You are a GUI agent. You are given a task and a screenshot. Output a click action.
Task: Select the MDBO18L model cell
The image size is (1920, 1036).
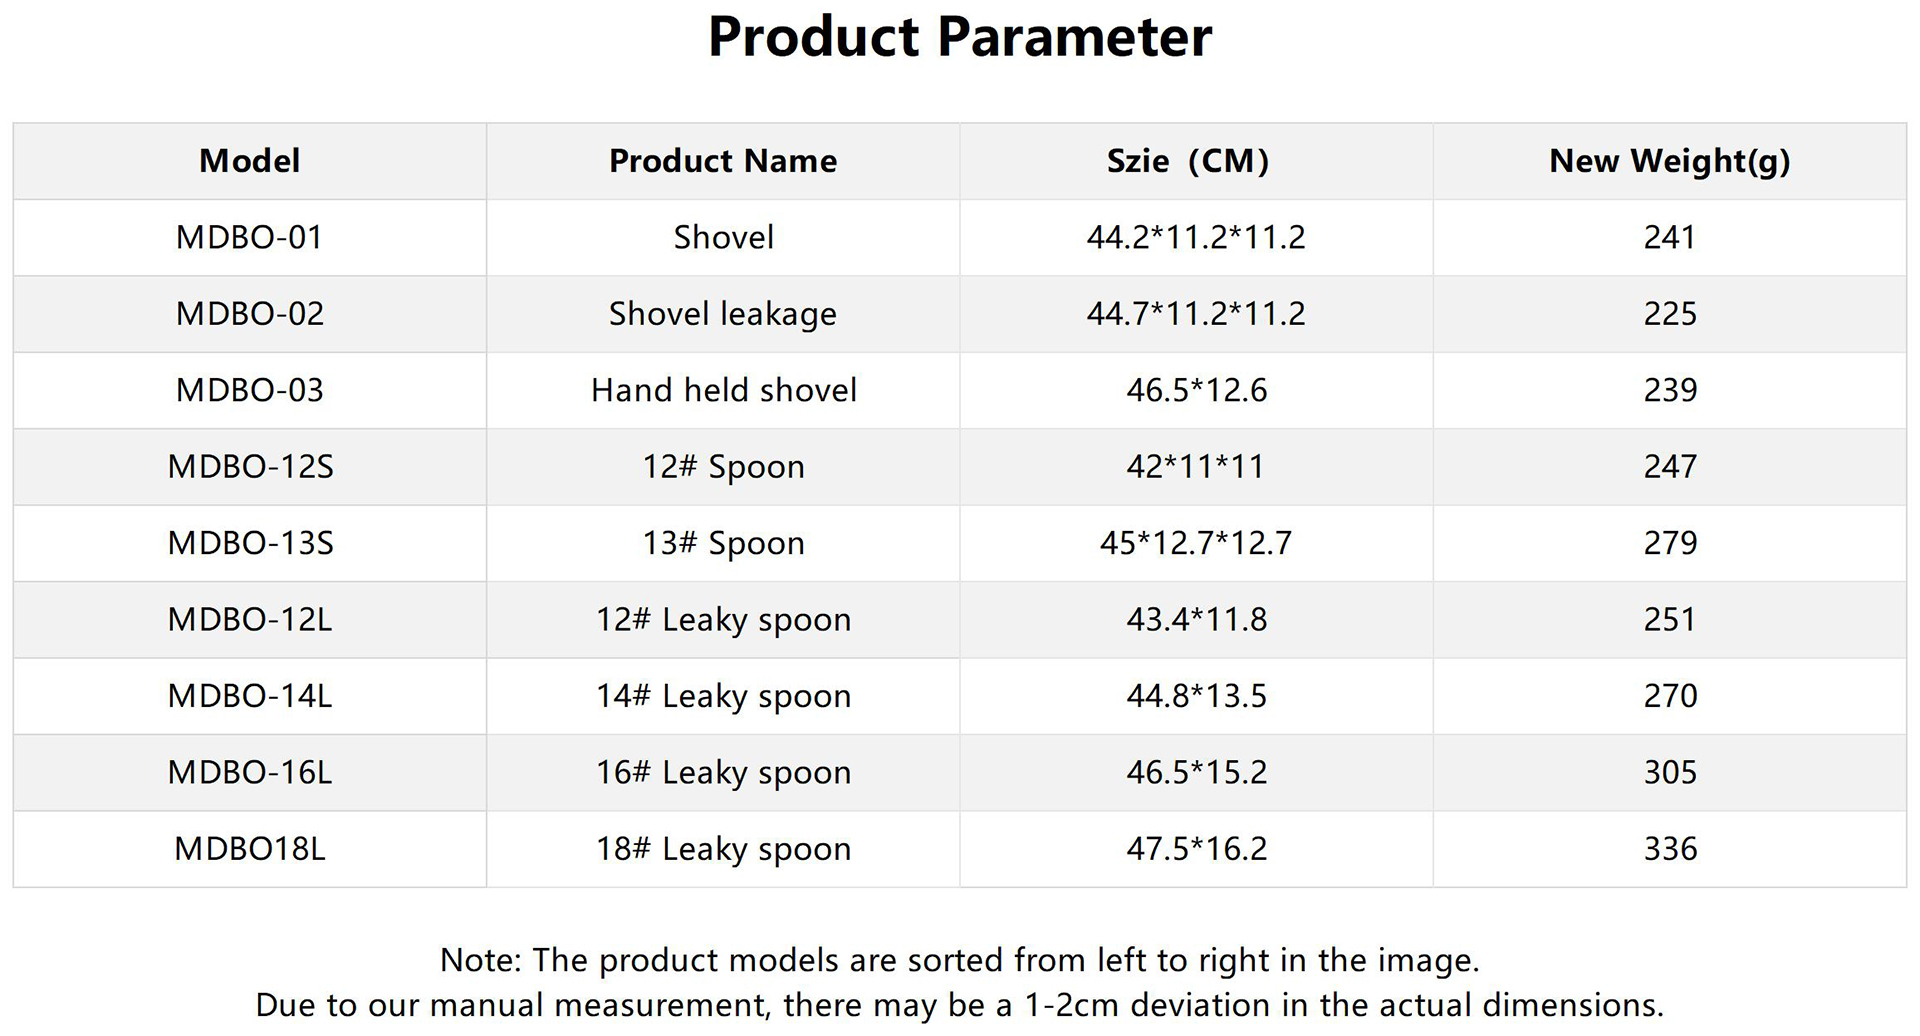click(249, 849)
